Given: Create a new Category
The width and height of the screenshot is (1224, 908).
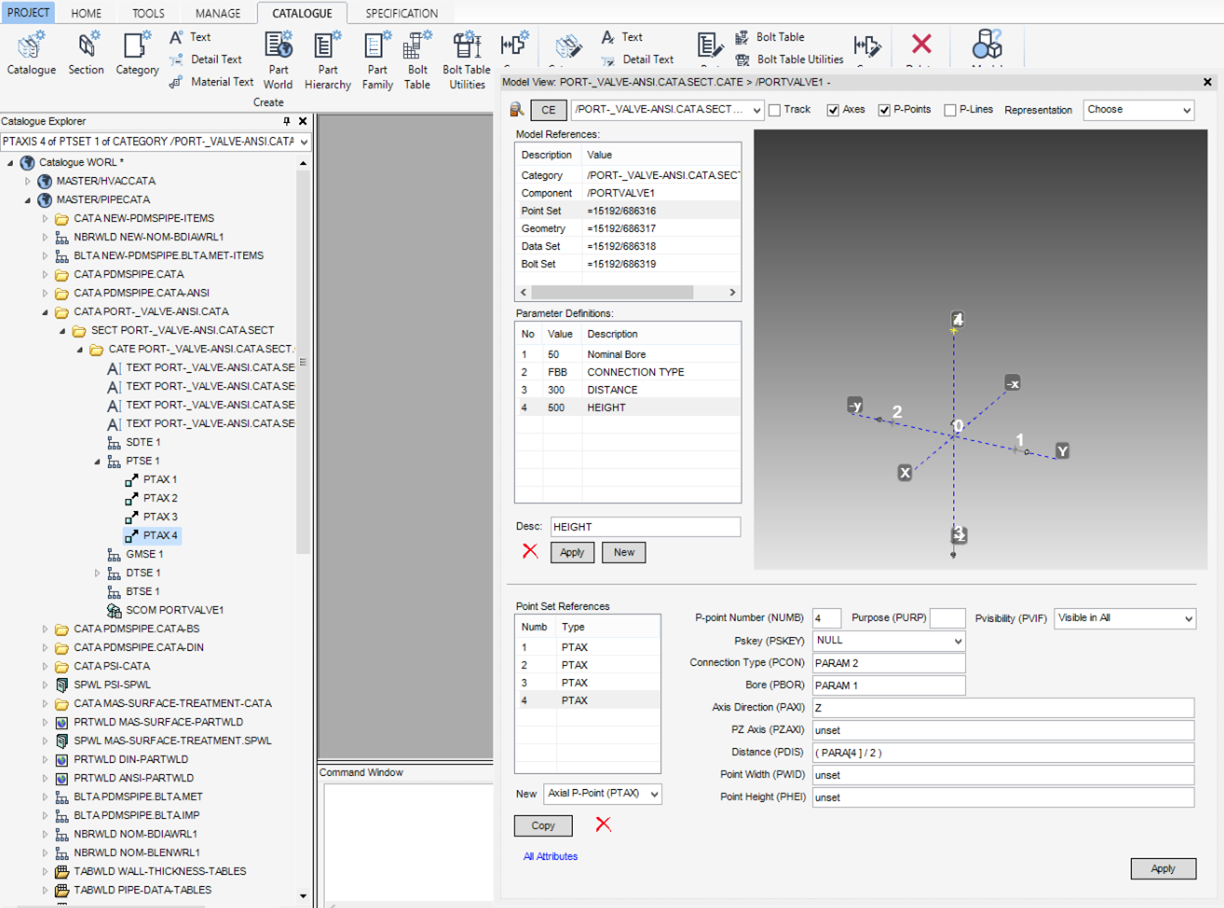Looking at the screenshot, I should [x=137, y=47].
